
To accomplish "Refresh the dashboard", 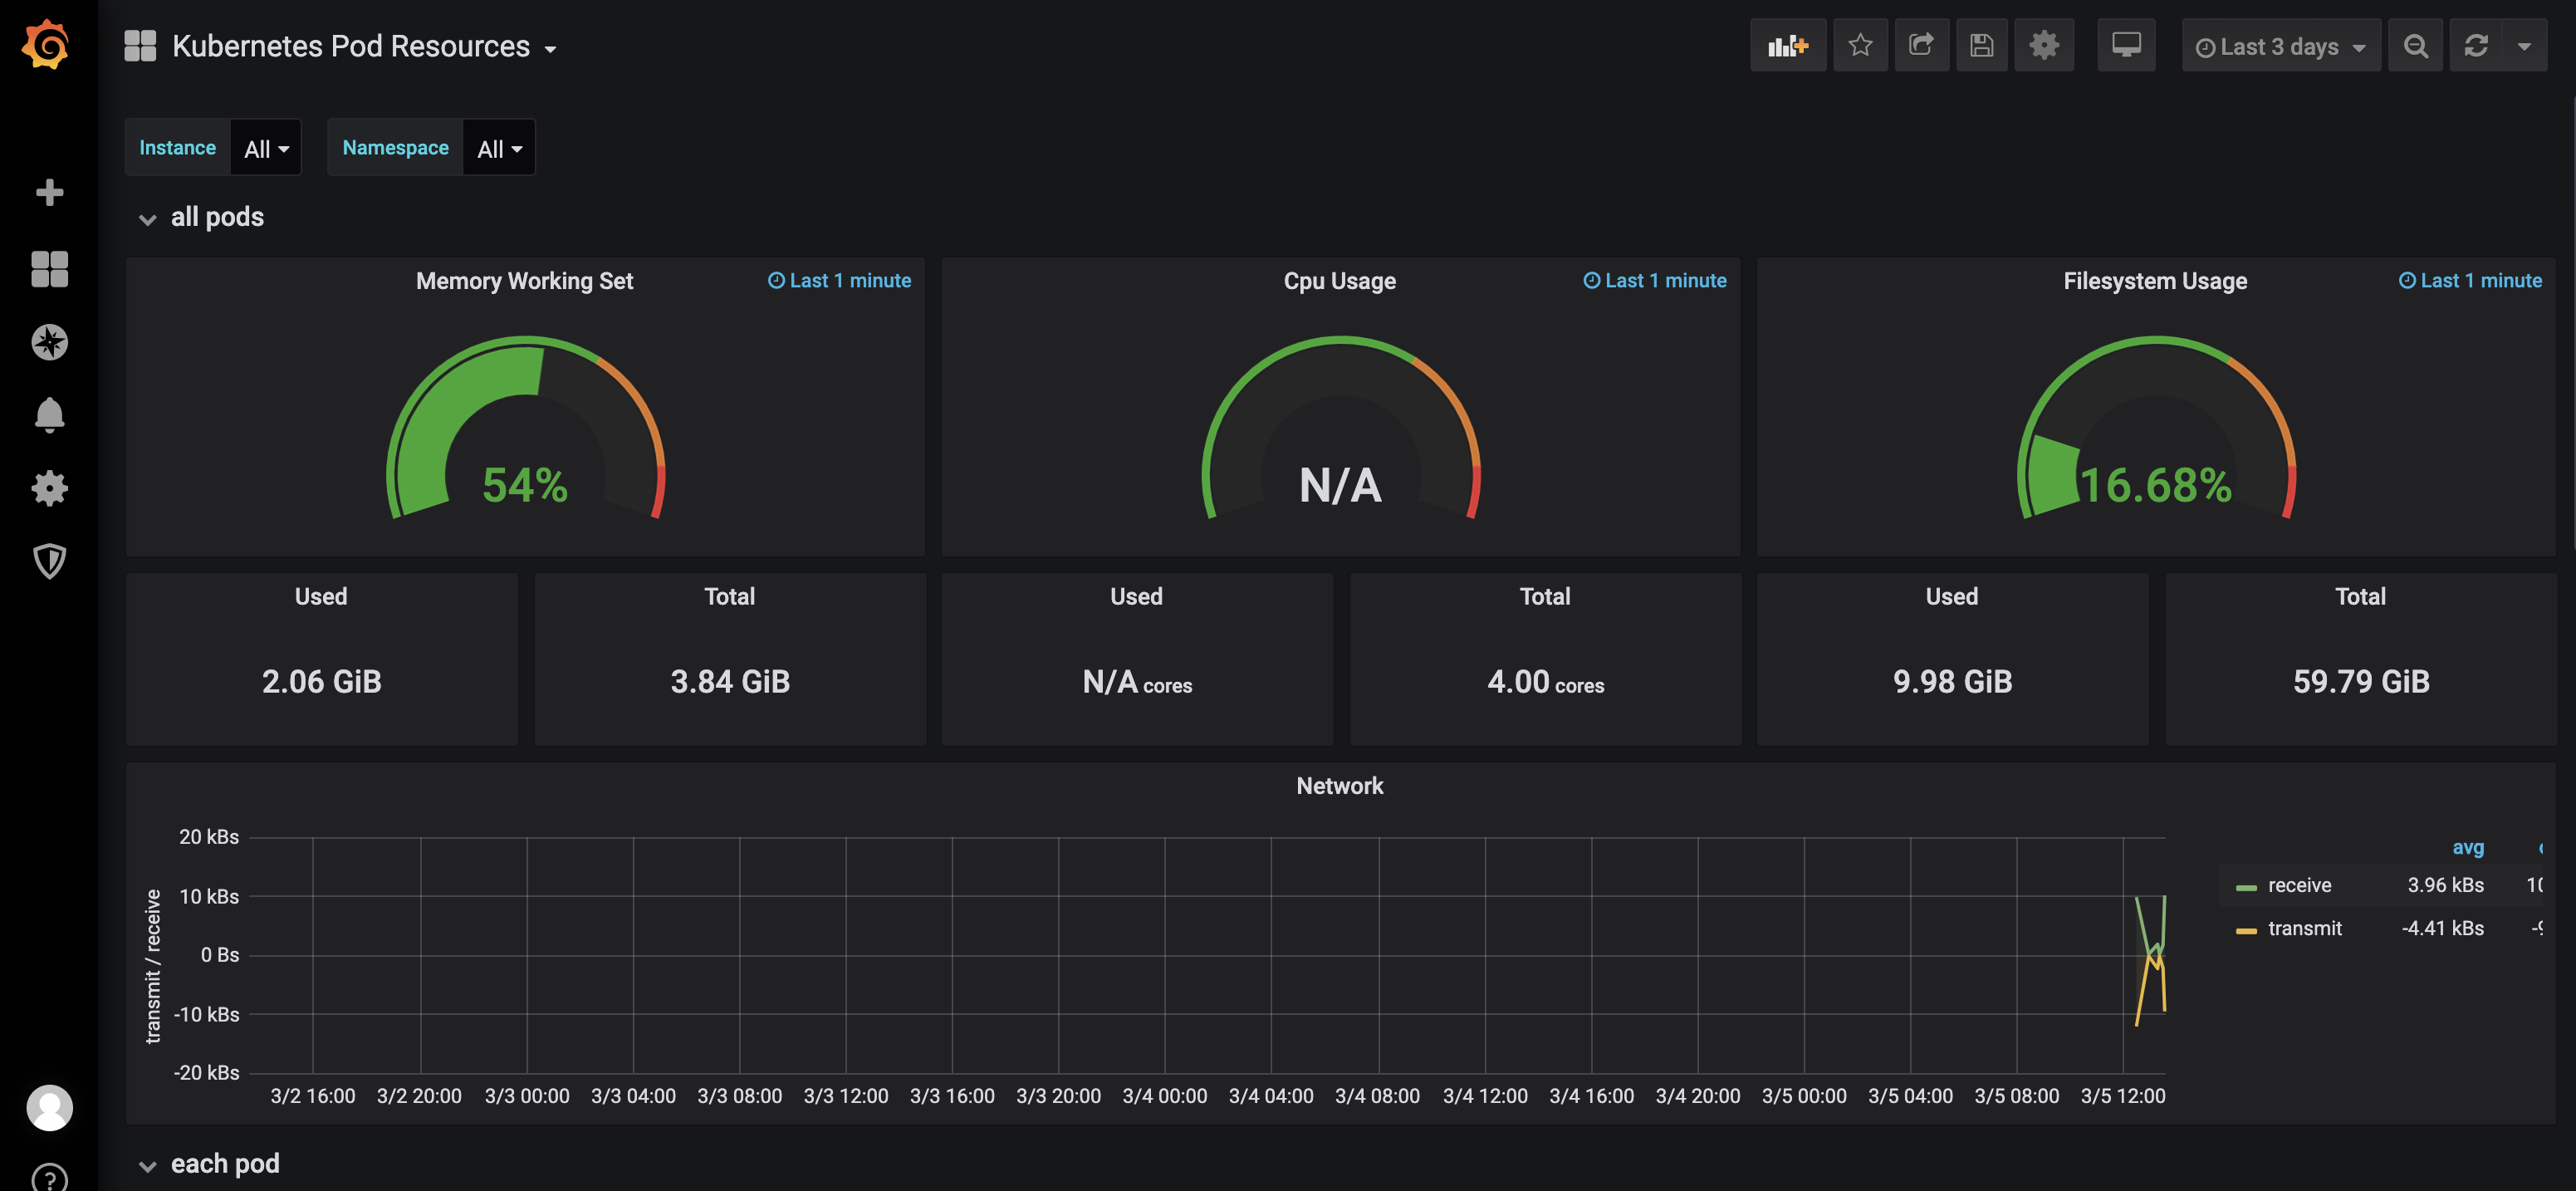I will pos(2475,46).
